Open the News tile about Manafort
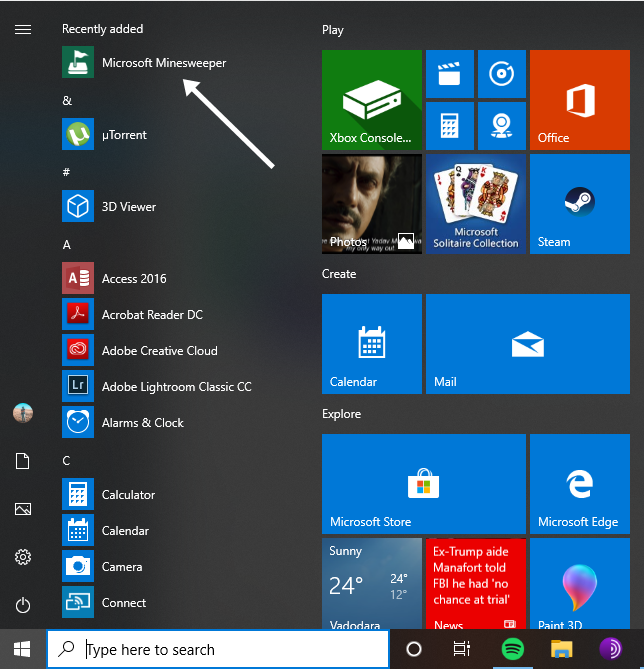 point(476,583)
